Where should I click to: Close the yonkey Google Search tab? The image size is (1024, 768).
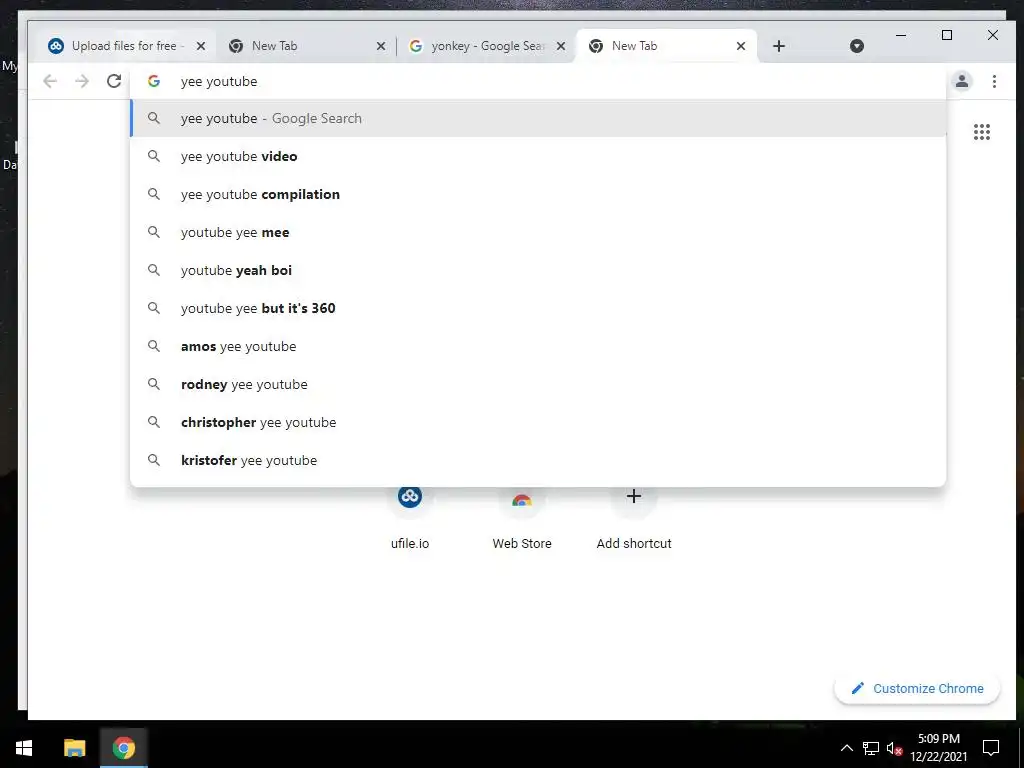click(560, 46)
